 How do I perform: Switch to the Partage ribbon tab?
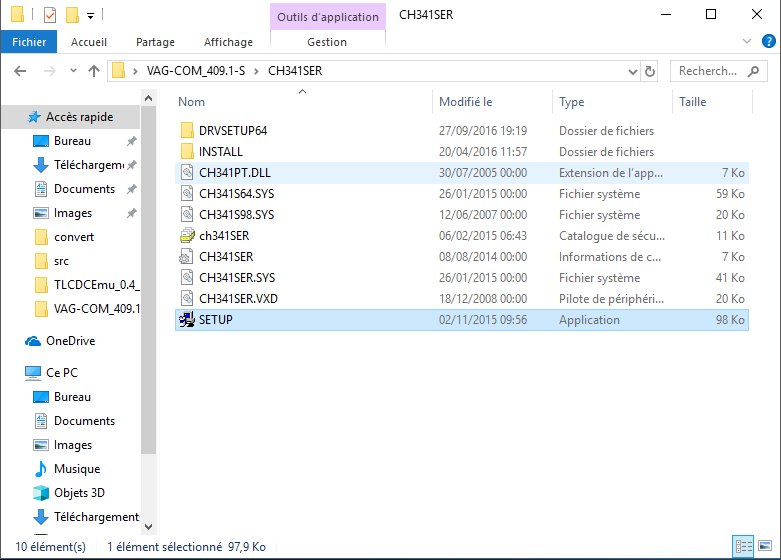click(x=155, y=42)
